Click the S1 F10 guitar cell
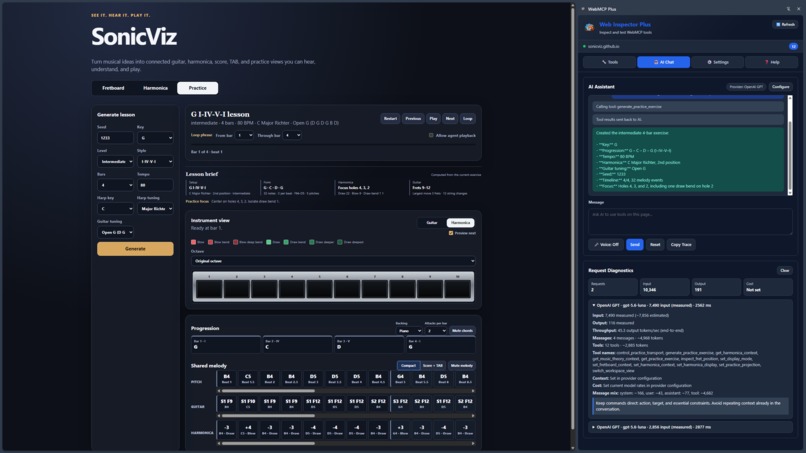This screenshot has height=453, width=806. [248, 404]
